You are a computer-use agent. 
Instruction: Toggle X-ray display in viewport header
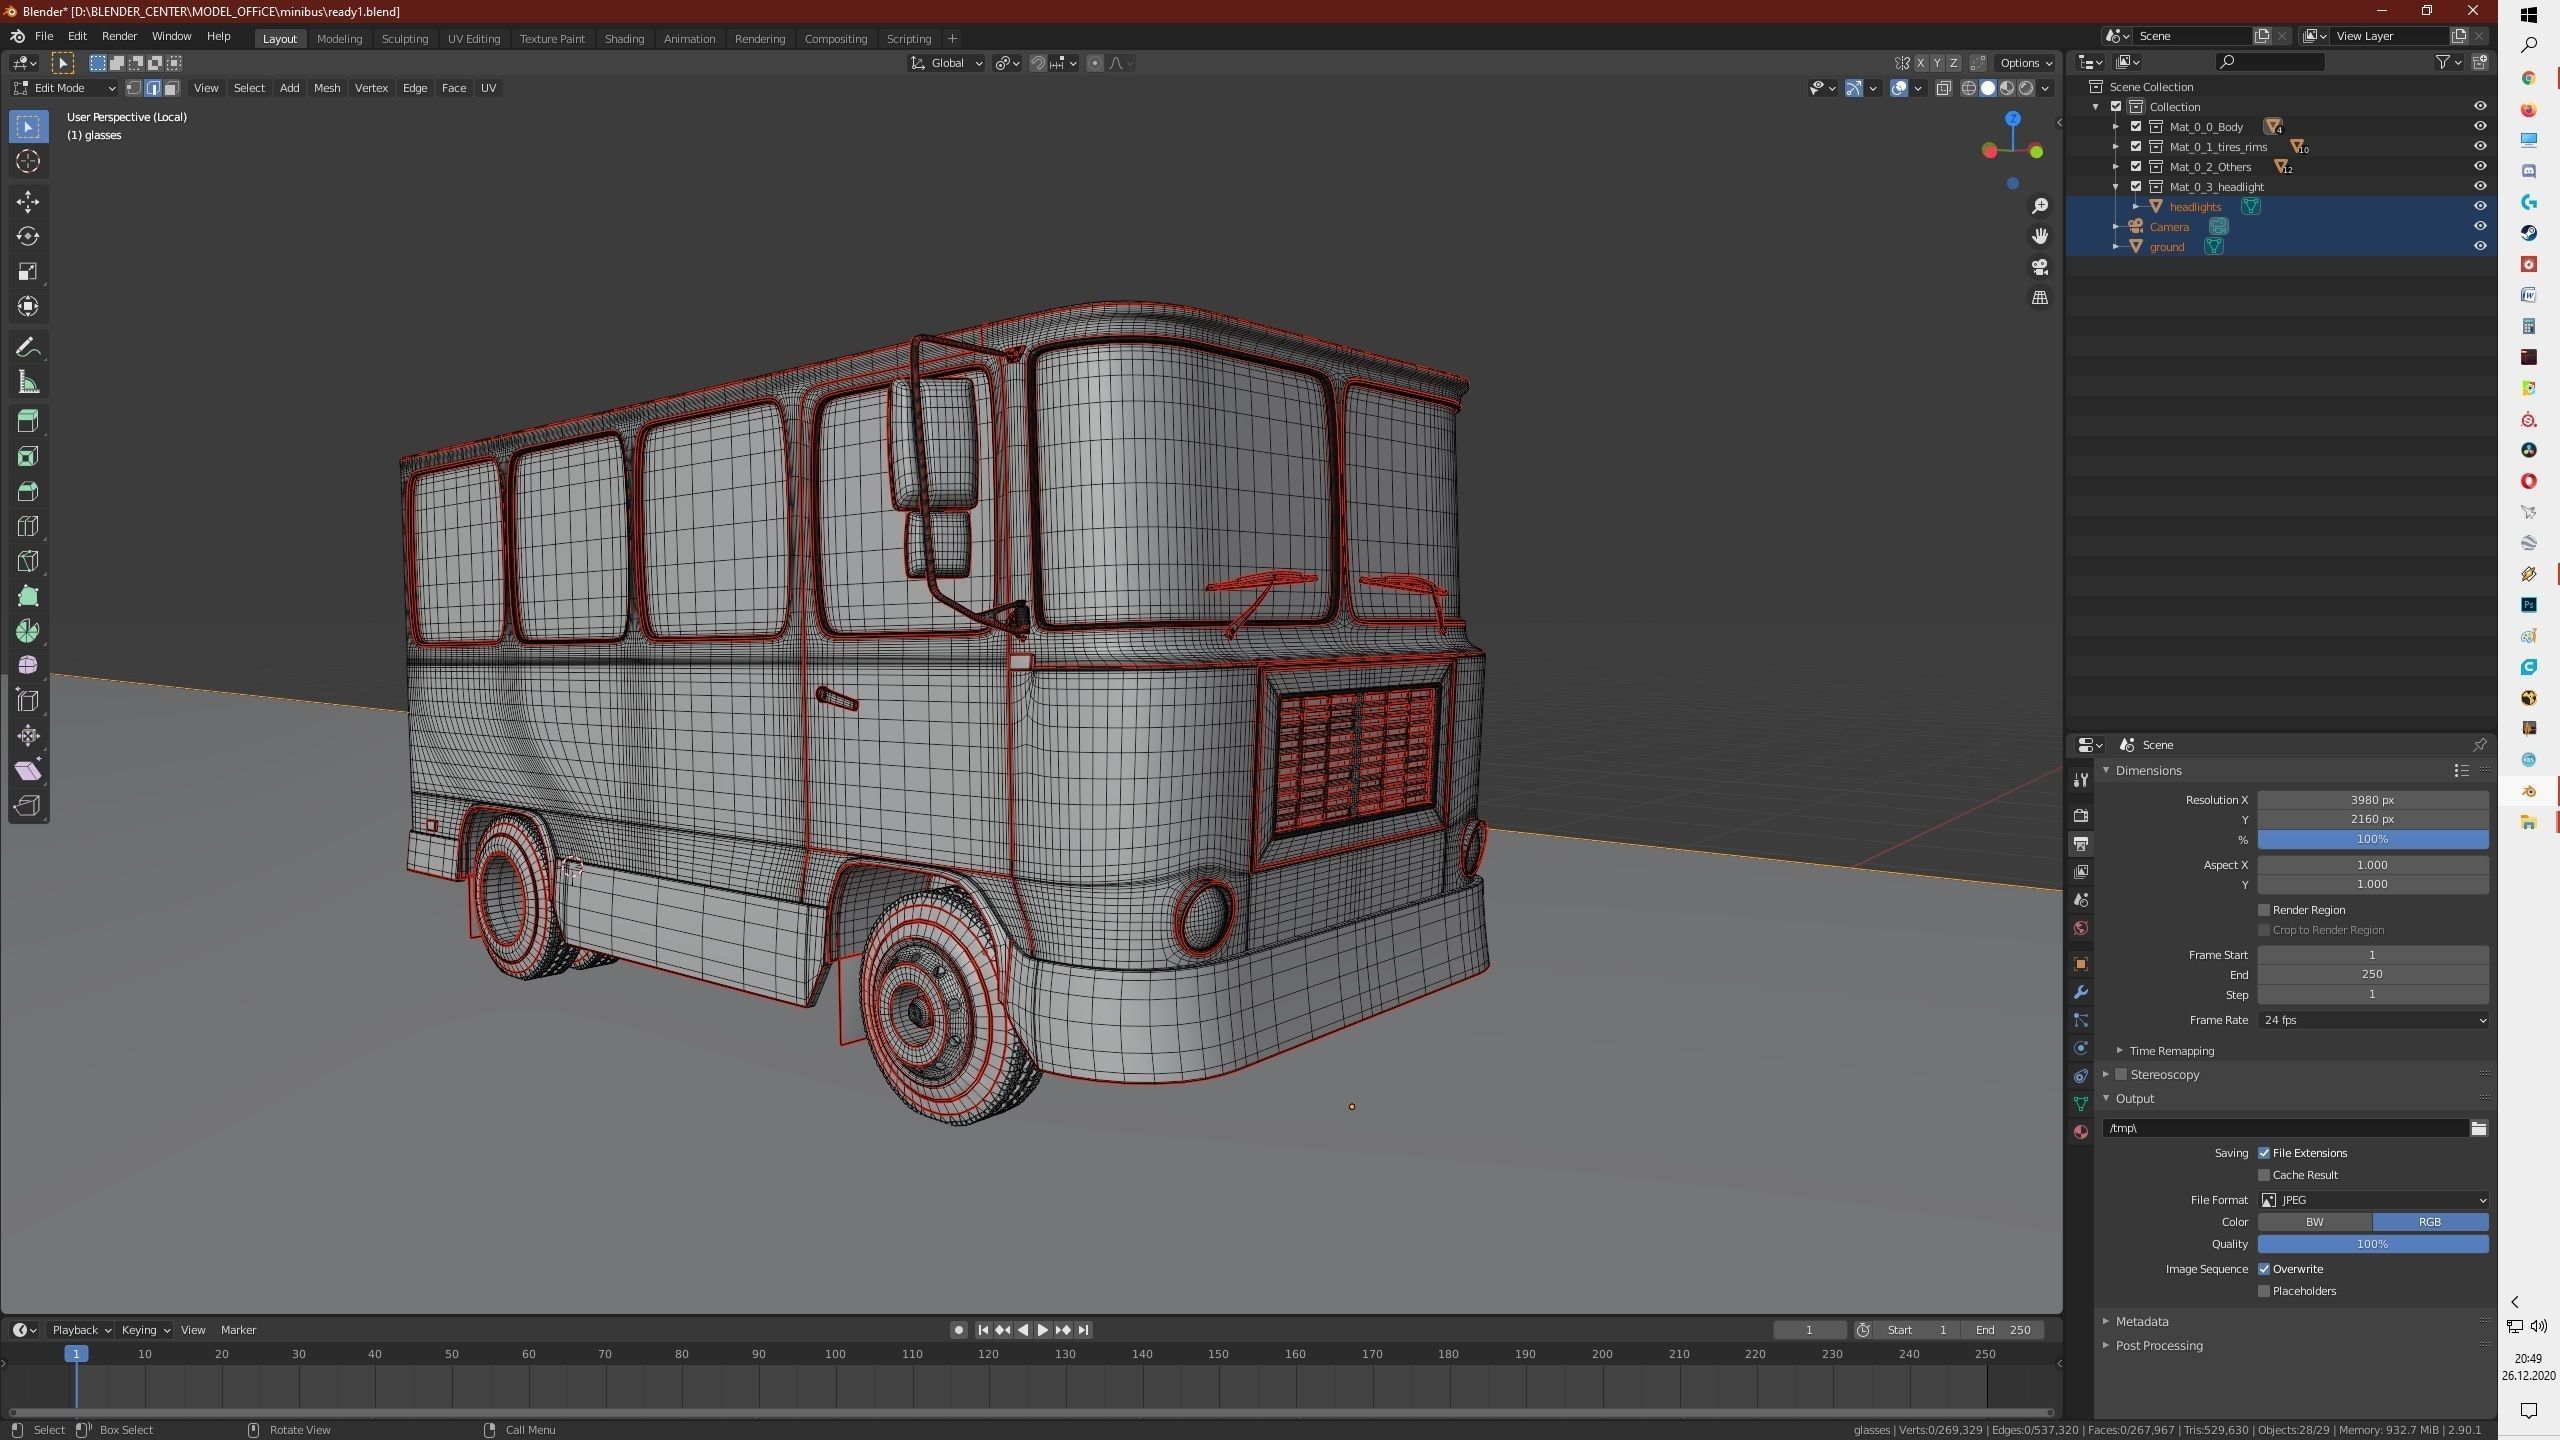[x=1943, y=88]
